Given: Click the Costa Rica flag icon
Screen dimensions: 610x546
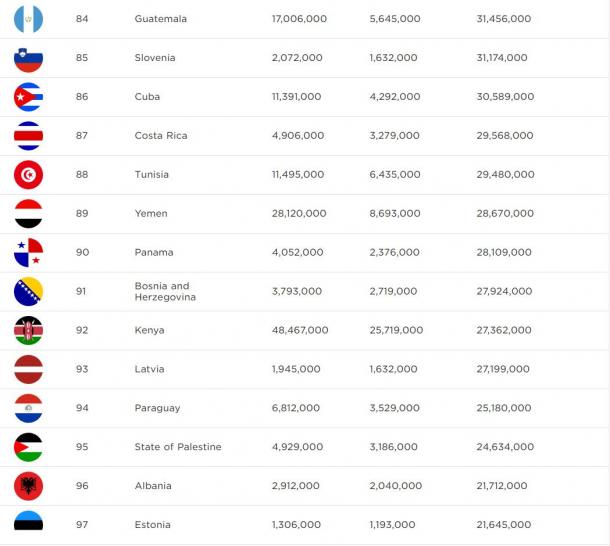Looking at the screenshot, I should [28, 136].
